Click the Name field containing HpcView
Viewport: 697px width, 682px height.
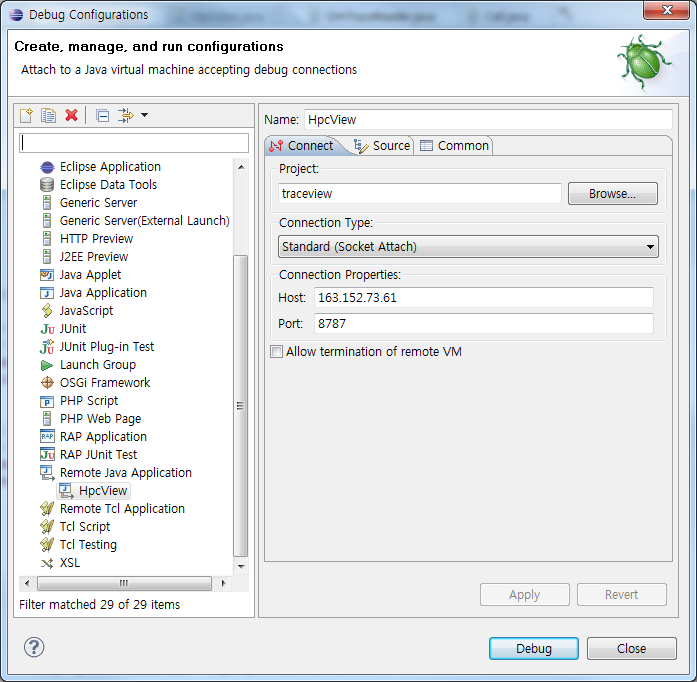[488, 120]
